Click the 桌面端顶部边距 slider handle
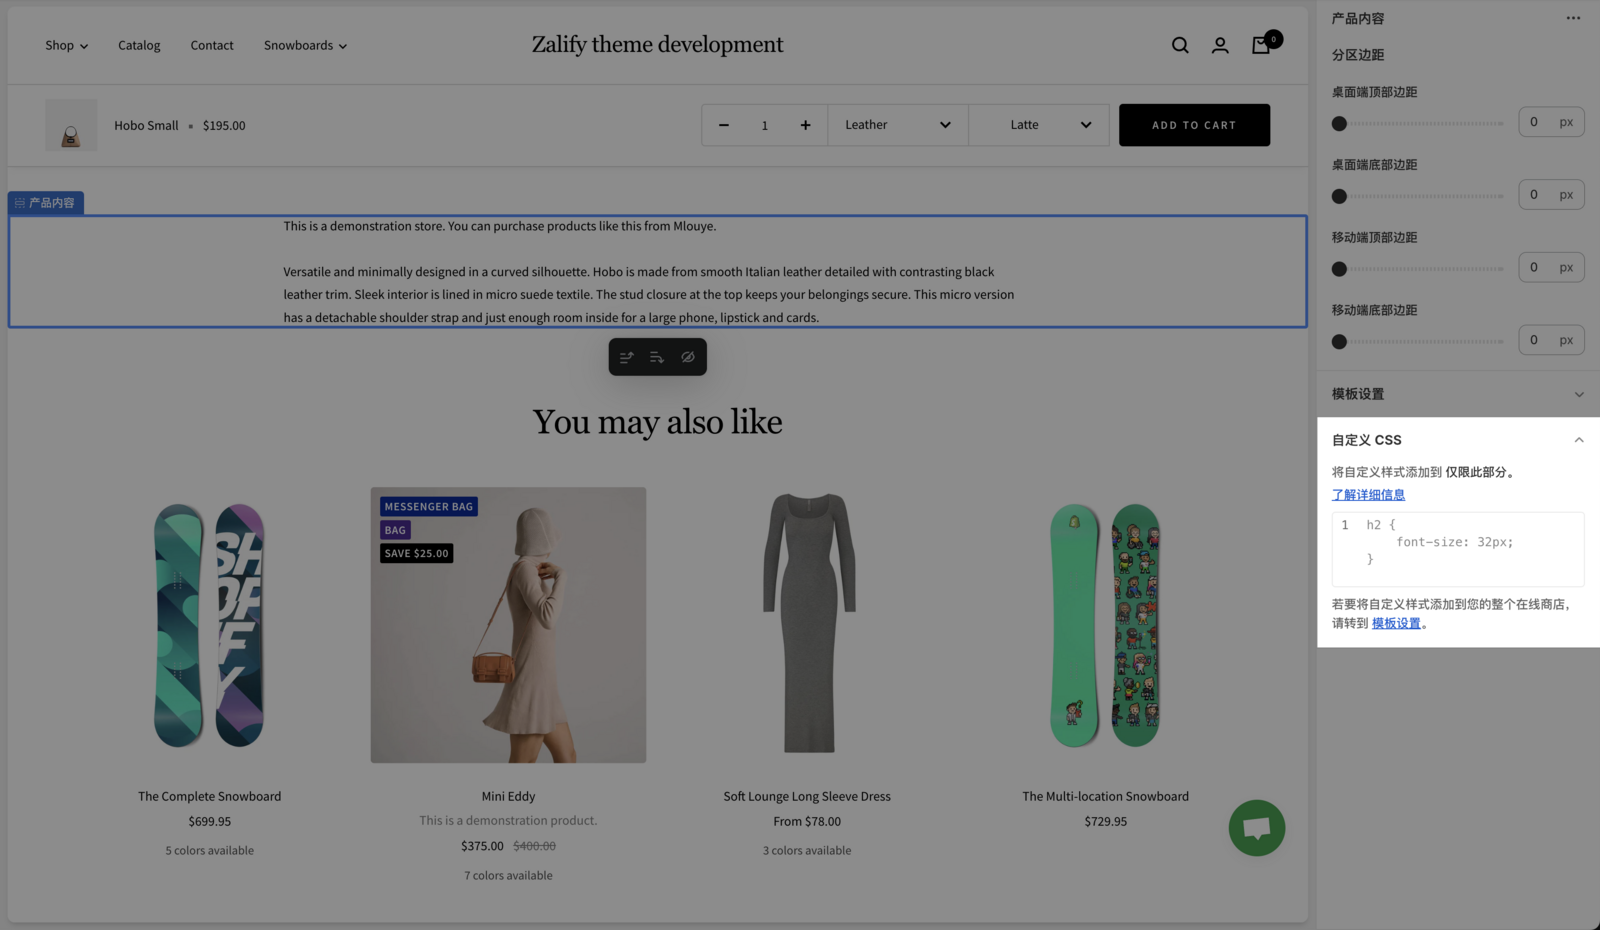The image size is (1600, 930). pos(1339,124)
